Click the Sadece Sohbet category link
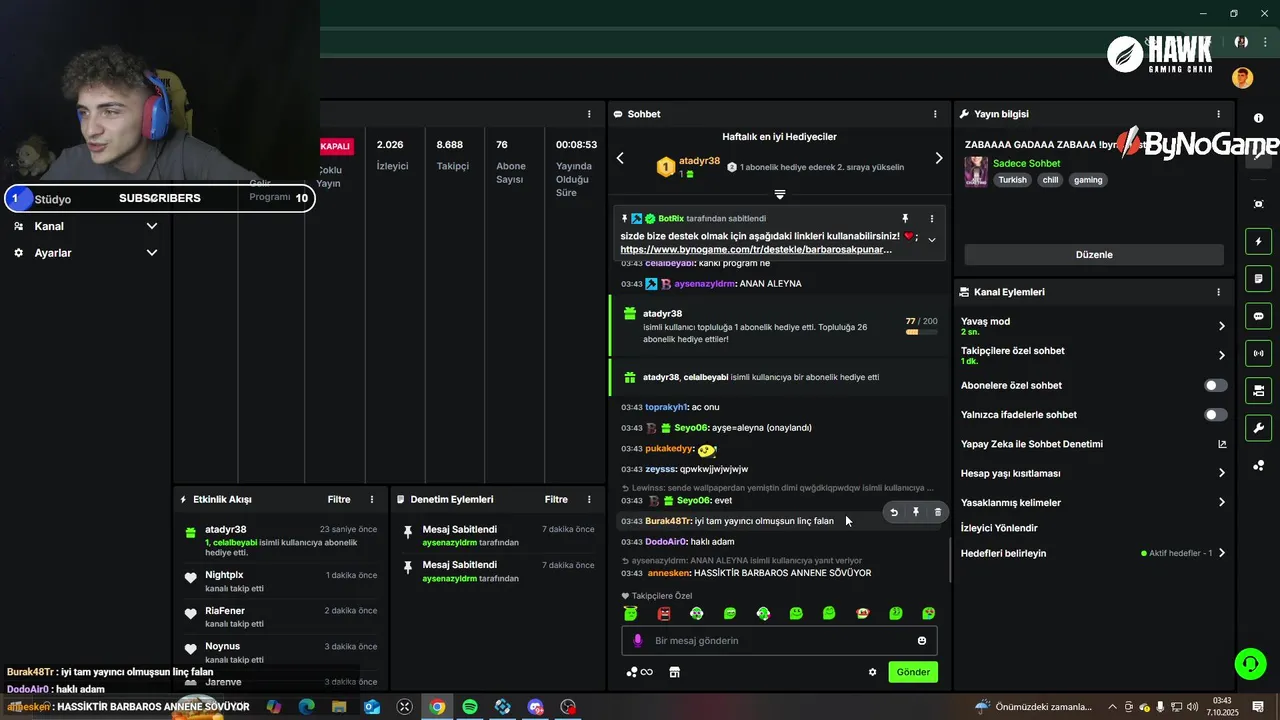Screen dimensions: 1280x720 point(1027,163)
